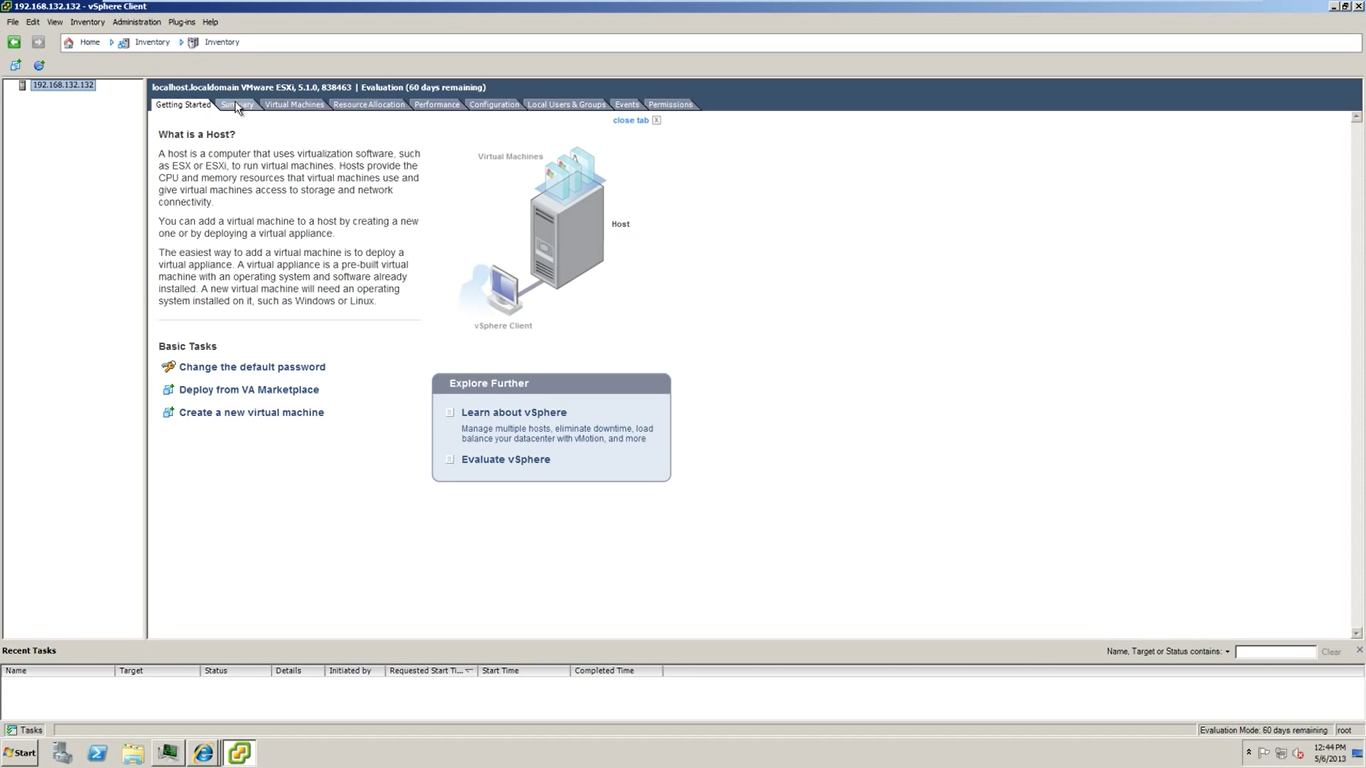Select the host server icon in inventory tree
Image resolution: width=1366 pixels, height=768 pixels.
22,85
